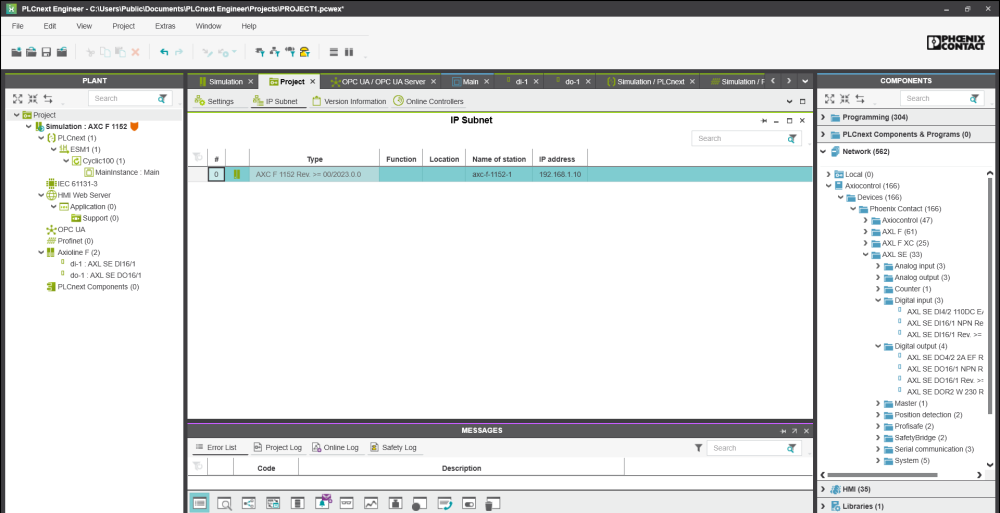1000x513 pixels.
Task: Click the Open project toolbar icon
Action: point(31,52)
